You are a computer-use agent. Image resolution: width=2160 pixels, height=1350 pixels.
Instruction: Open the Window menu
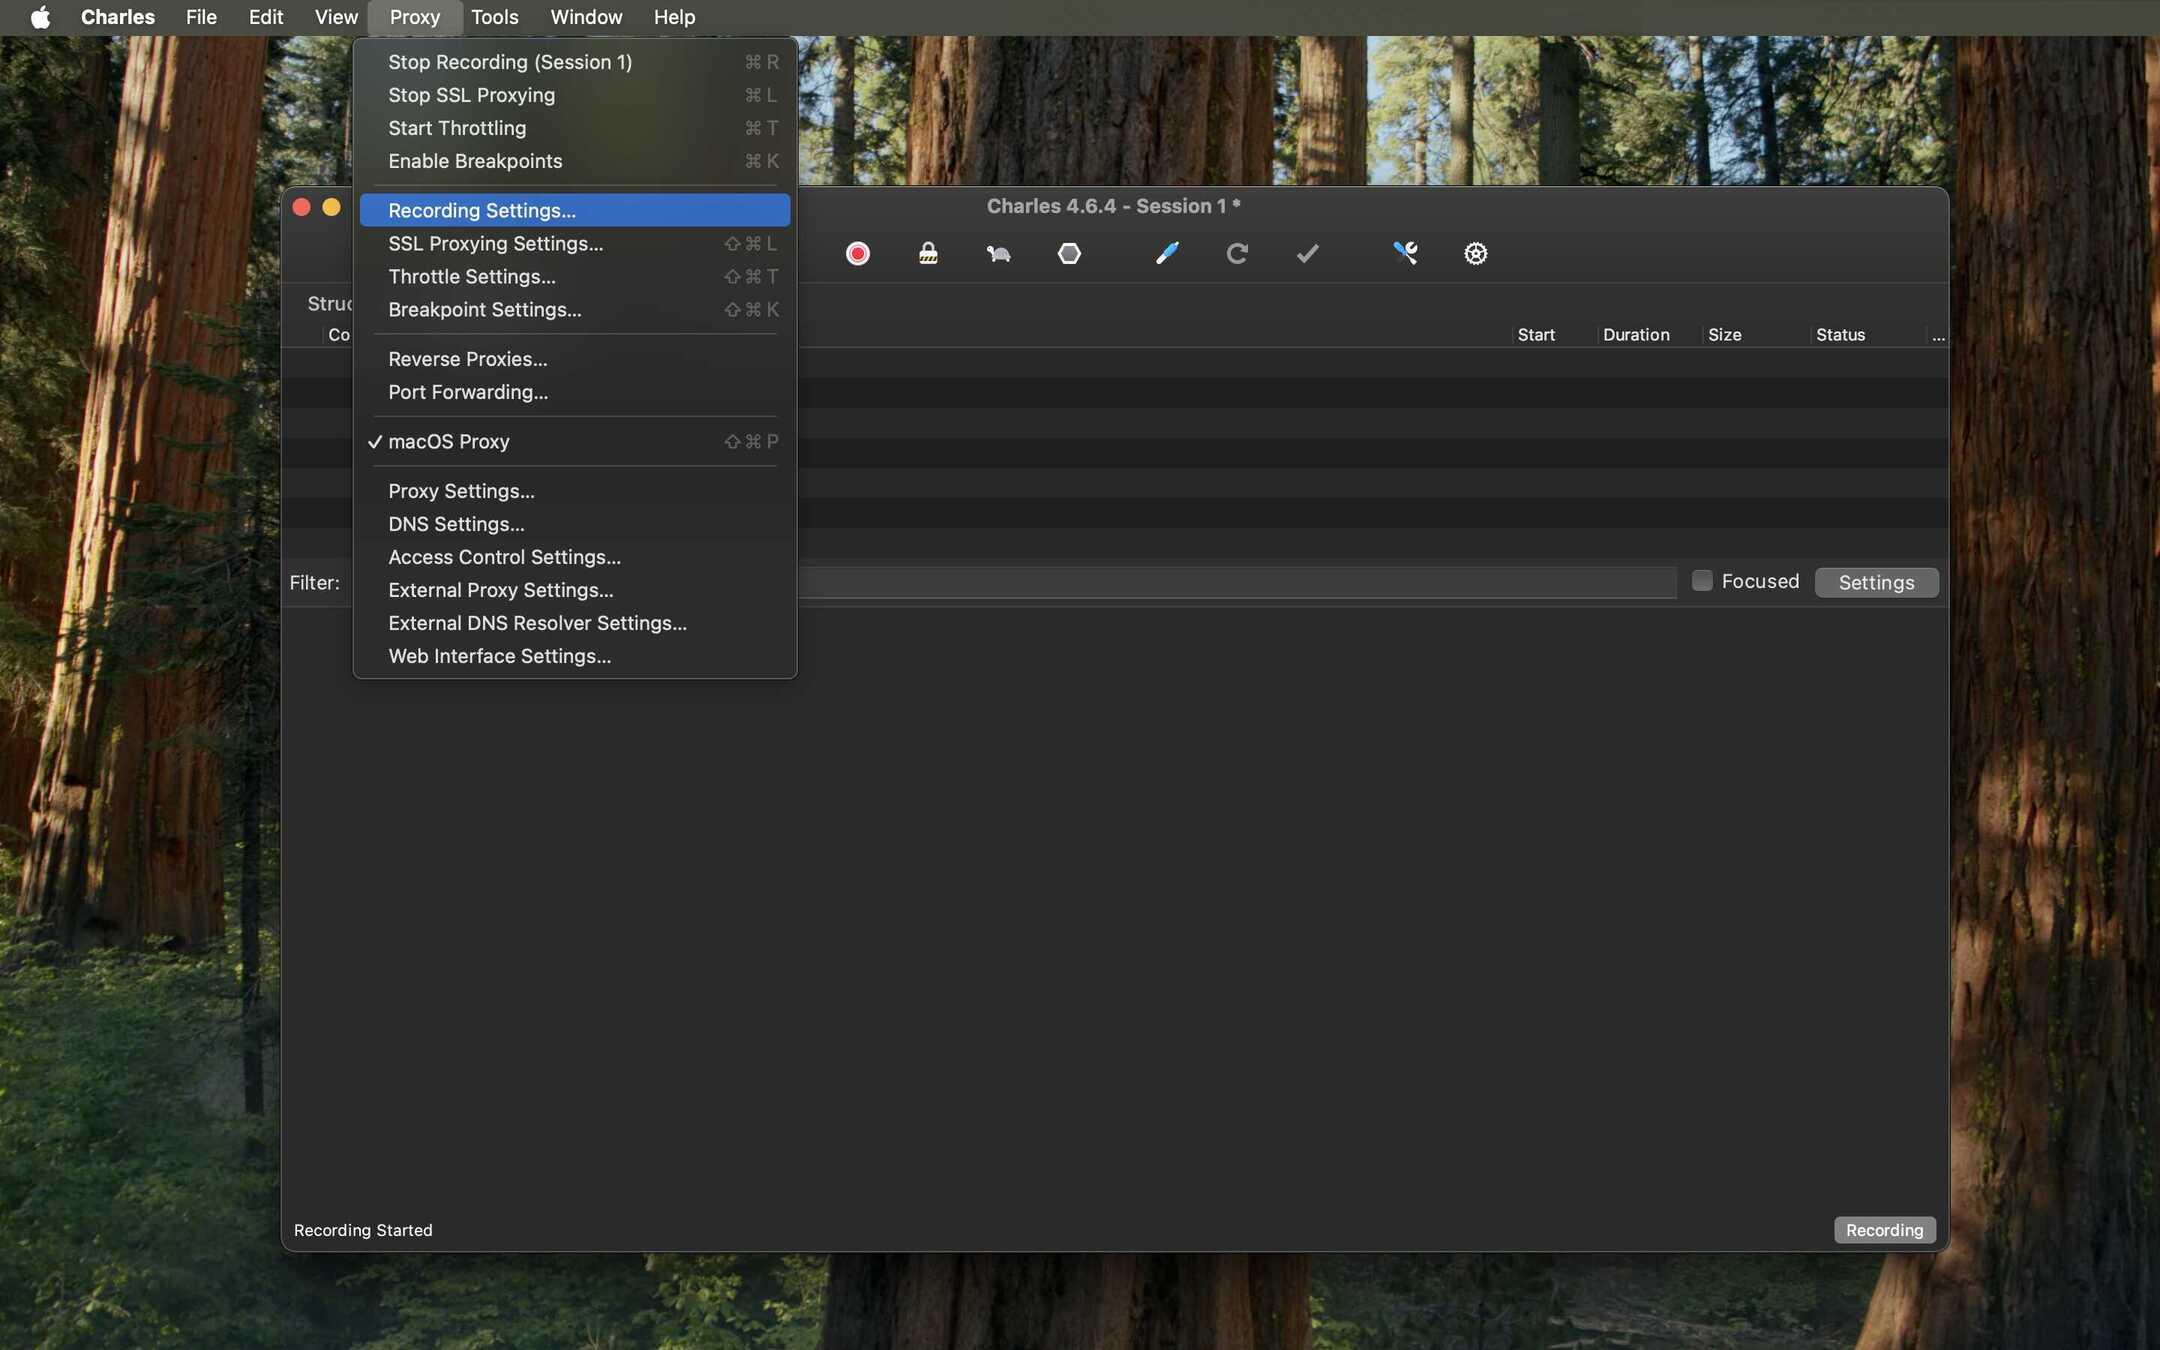(586, 17)
